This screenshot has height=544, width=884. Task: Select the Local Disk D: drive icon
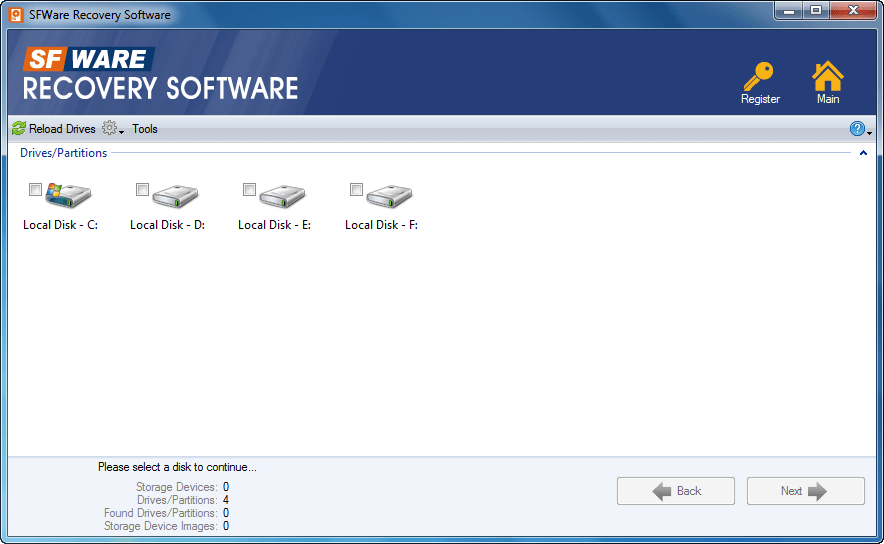175,196
